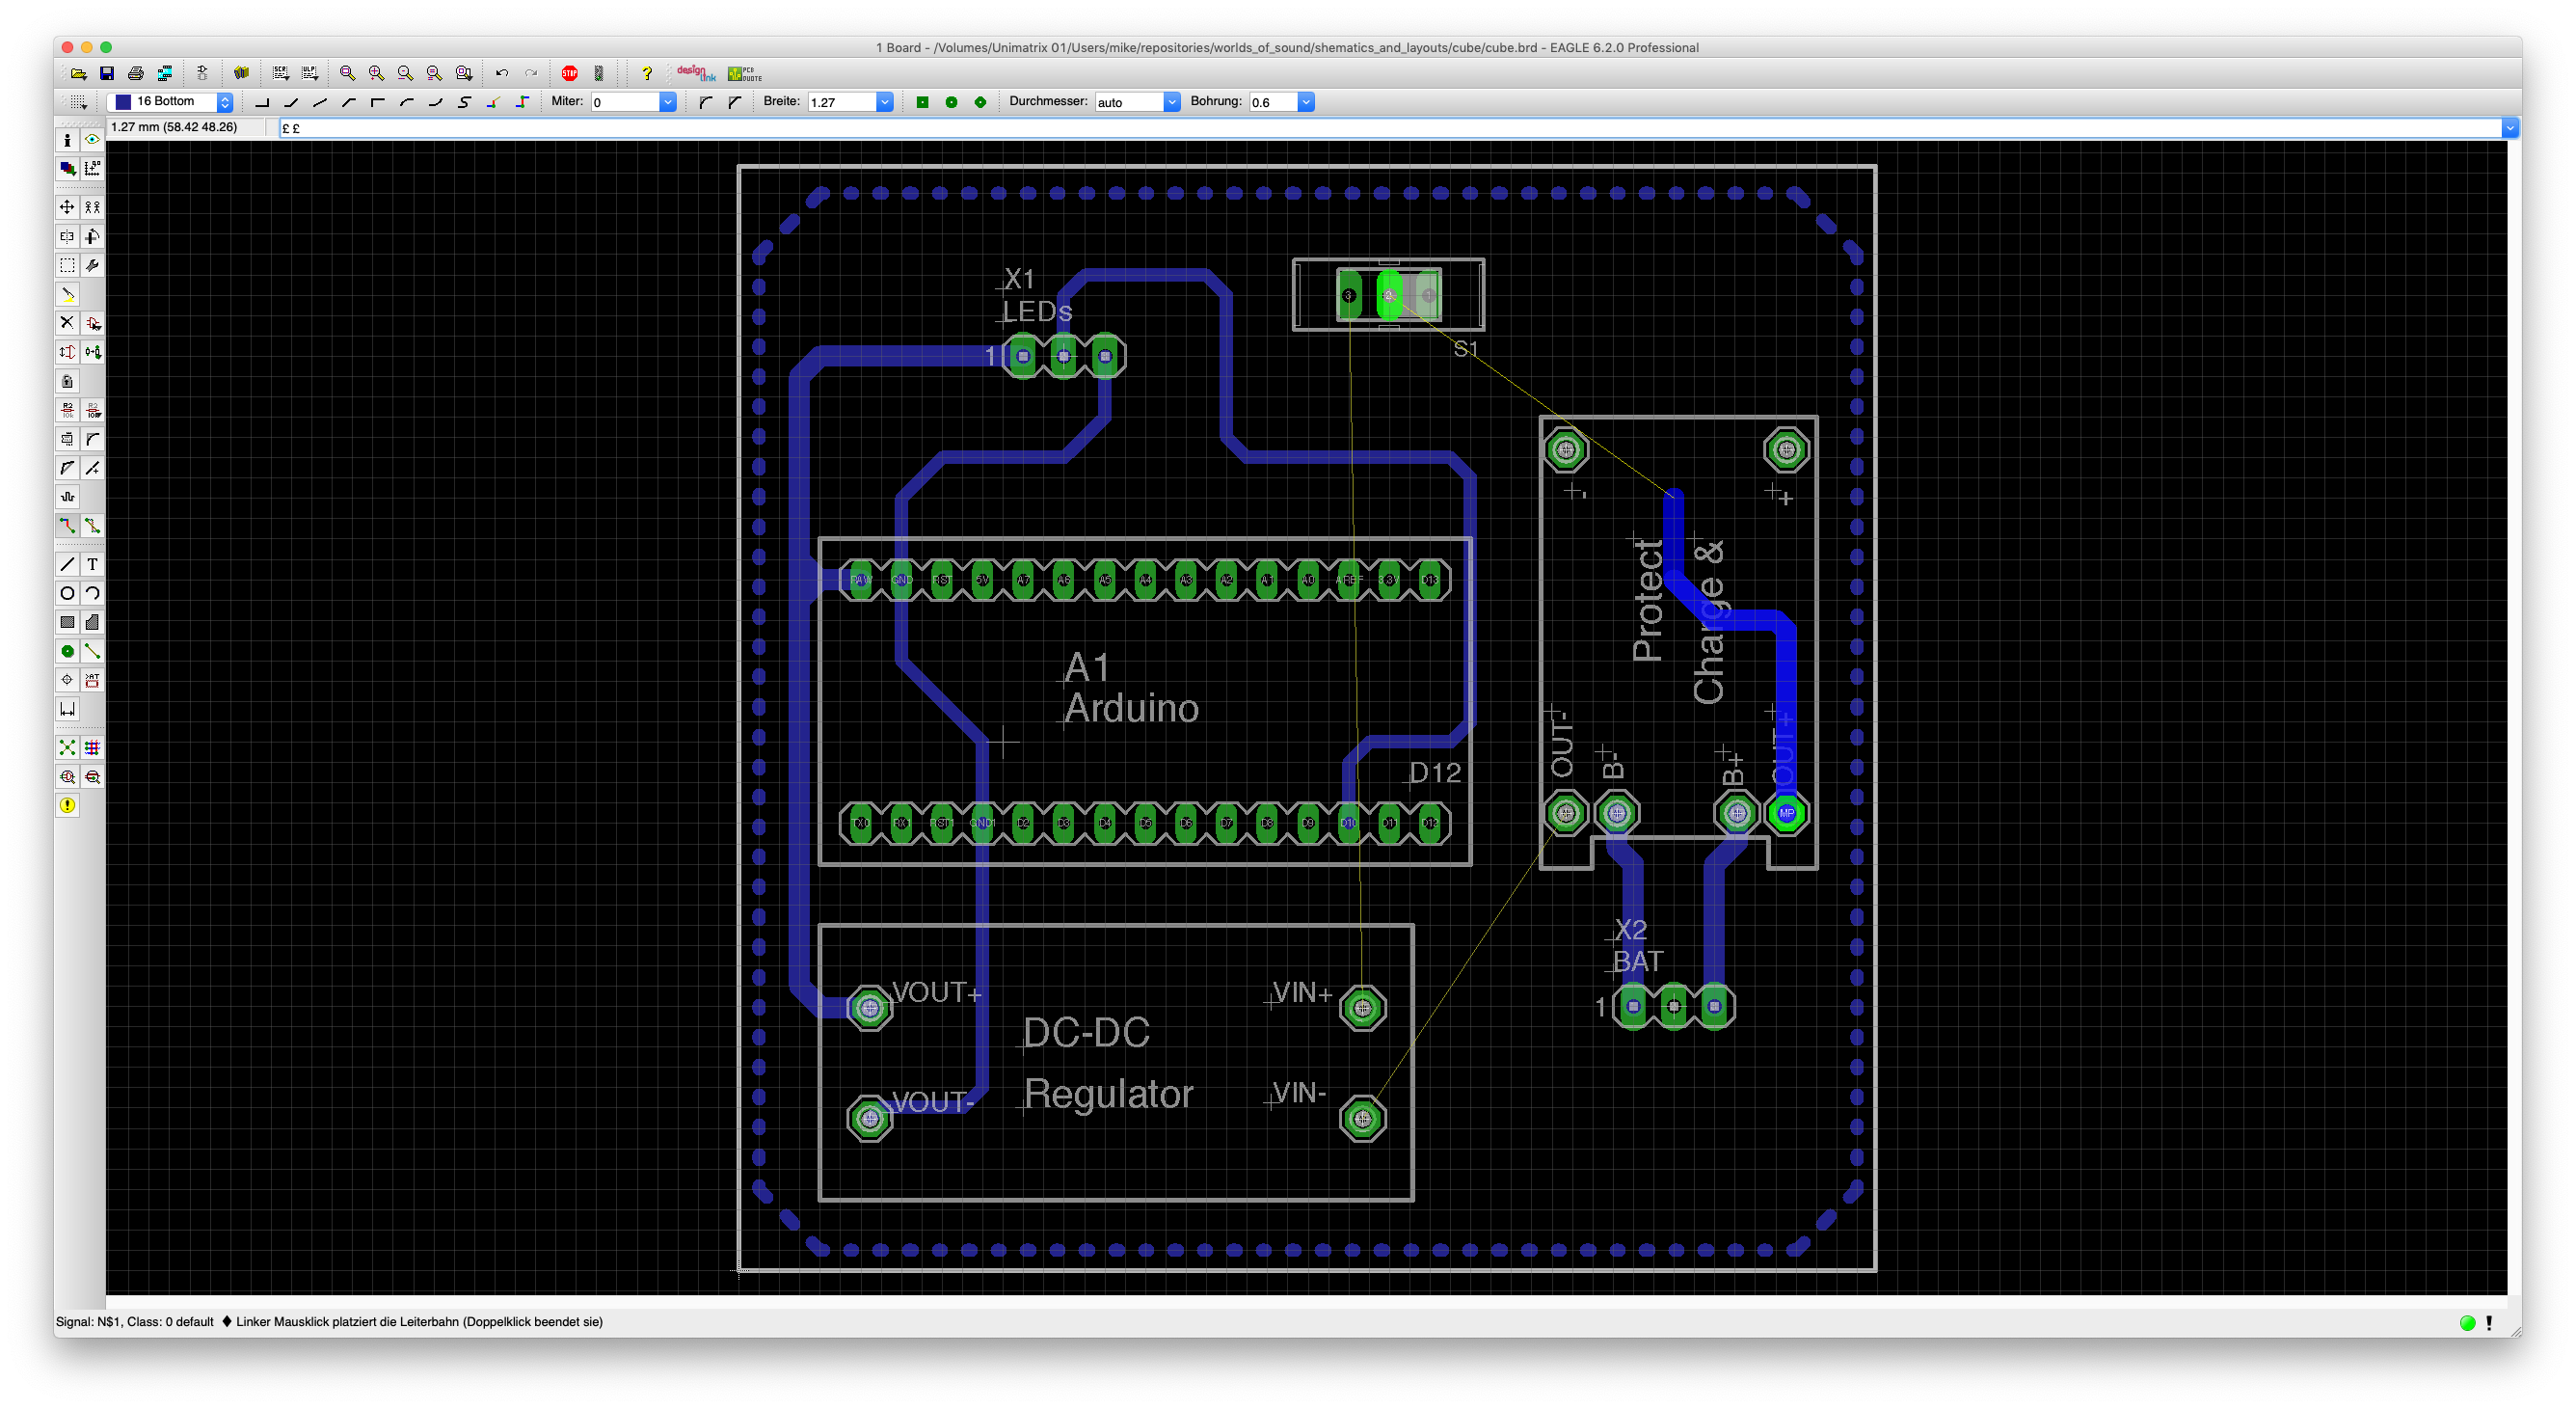Image resolution: width=2576 pixels, height=1409 pixels.
Task: Select the square via shape
Action: (x=922, y=102)
